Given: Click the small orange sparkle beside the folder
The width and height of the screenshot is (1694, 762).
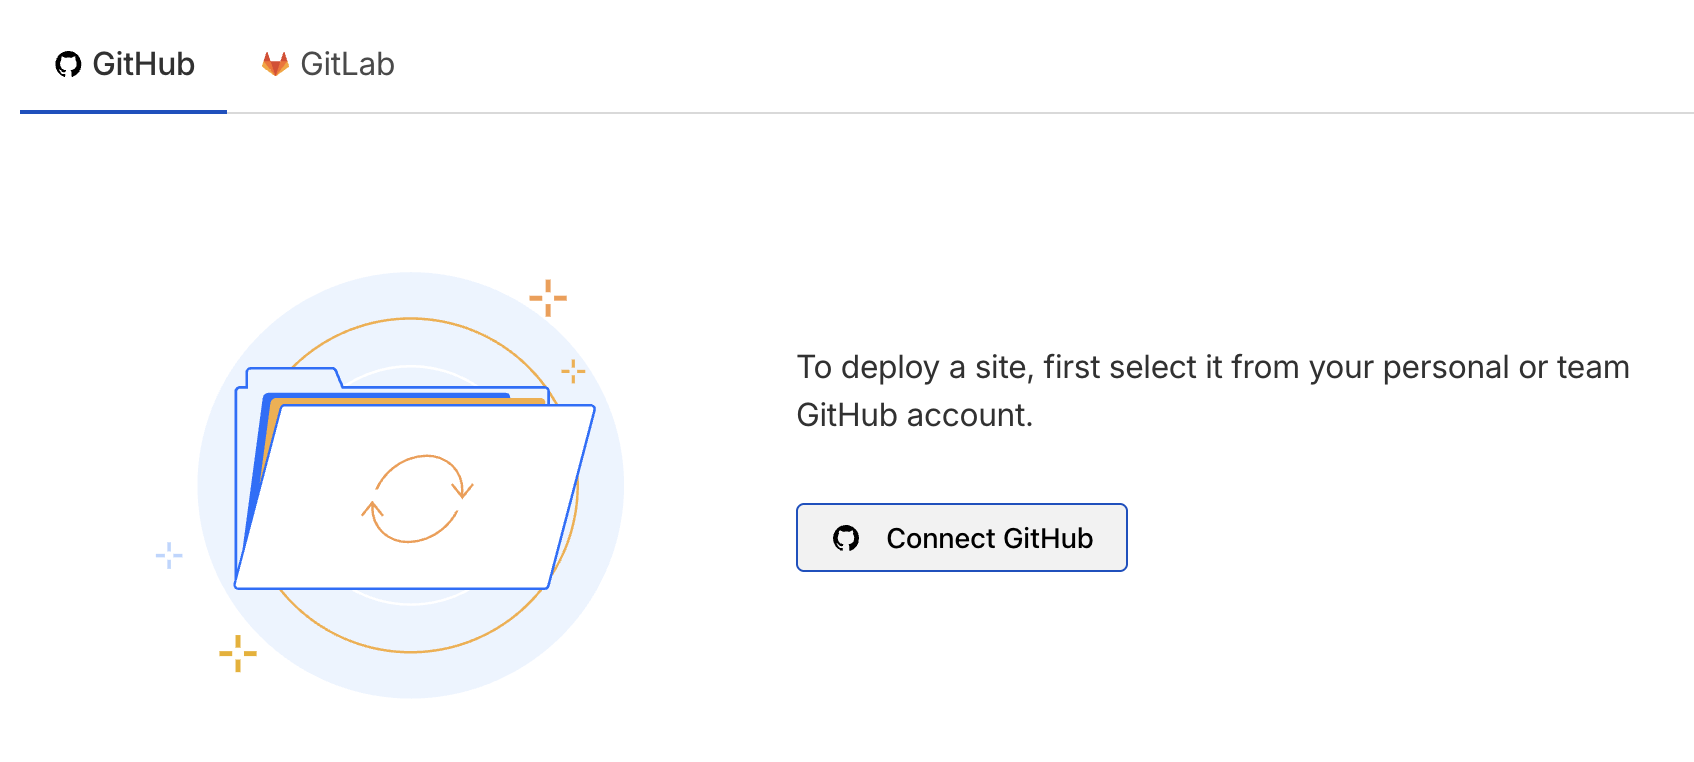Looking at the screenshot, I should tap(573, 371).
